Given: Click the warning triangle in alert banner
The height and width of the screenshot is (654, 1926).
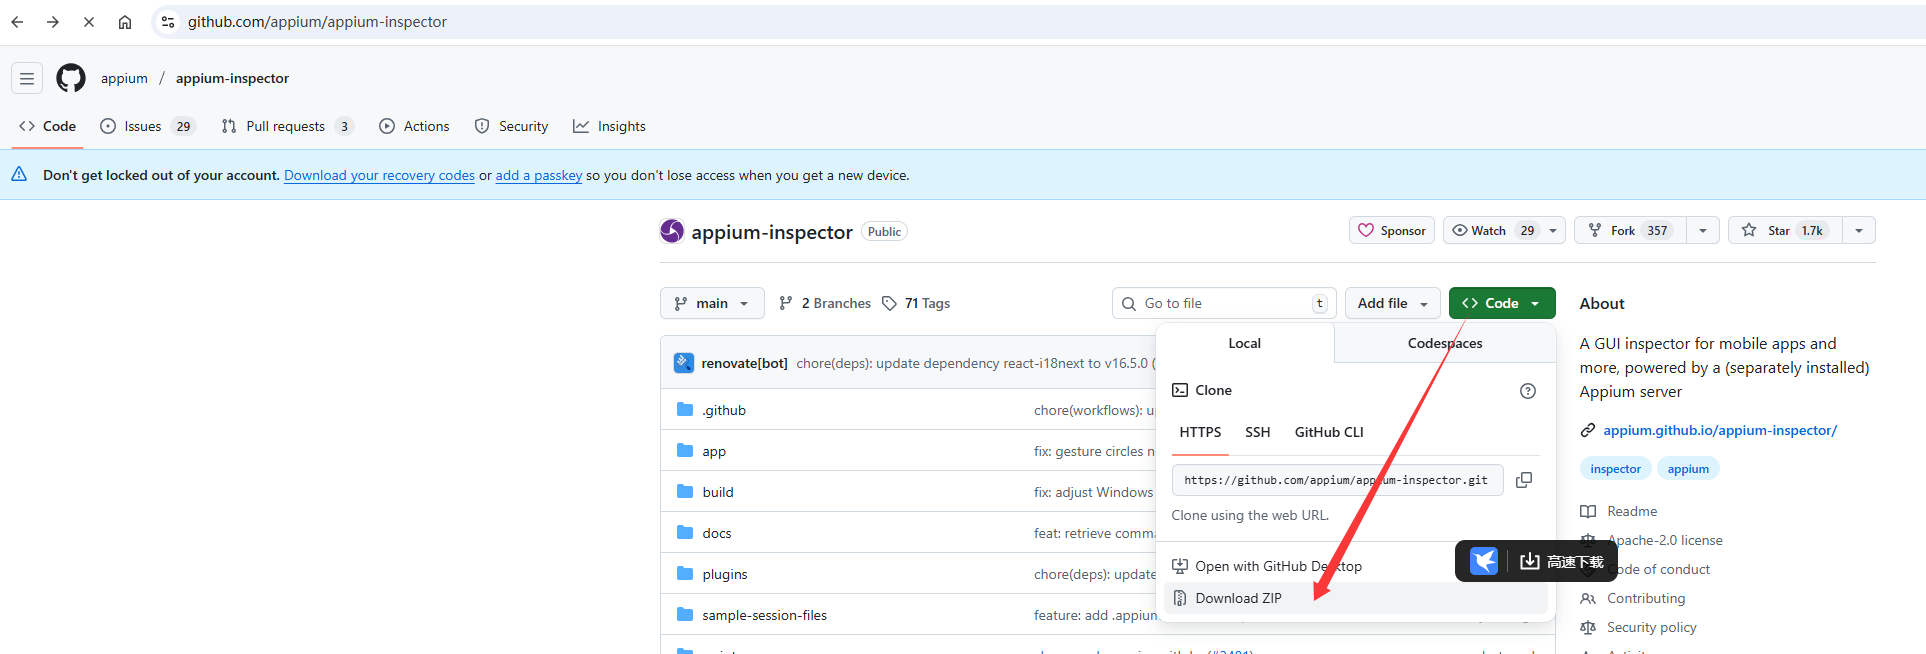Looking at the screenshot, I should pyautogui.click(x=19, y=175).
